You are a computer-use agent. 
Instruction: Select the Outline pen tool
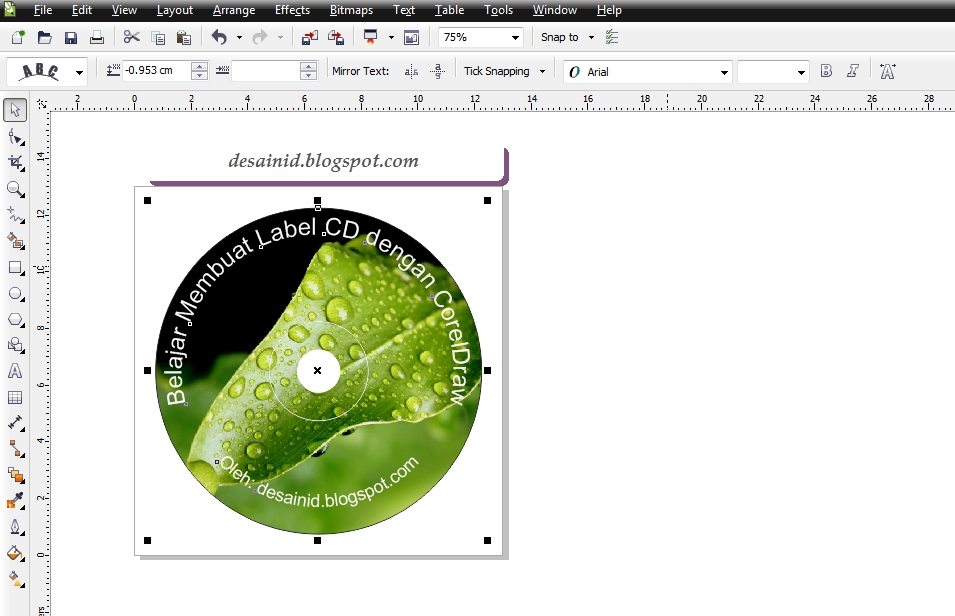coord(16,527)
